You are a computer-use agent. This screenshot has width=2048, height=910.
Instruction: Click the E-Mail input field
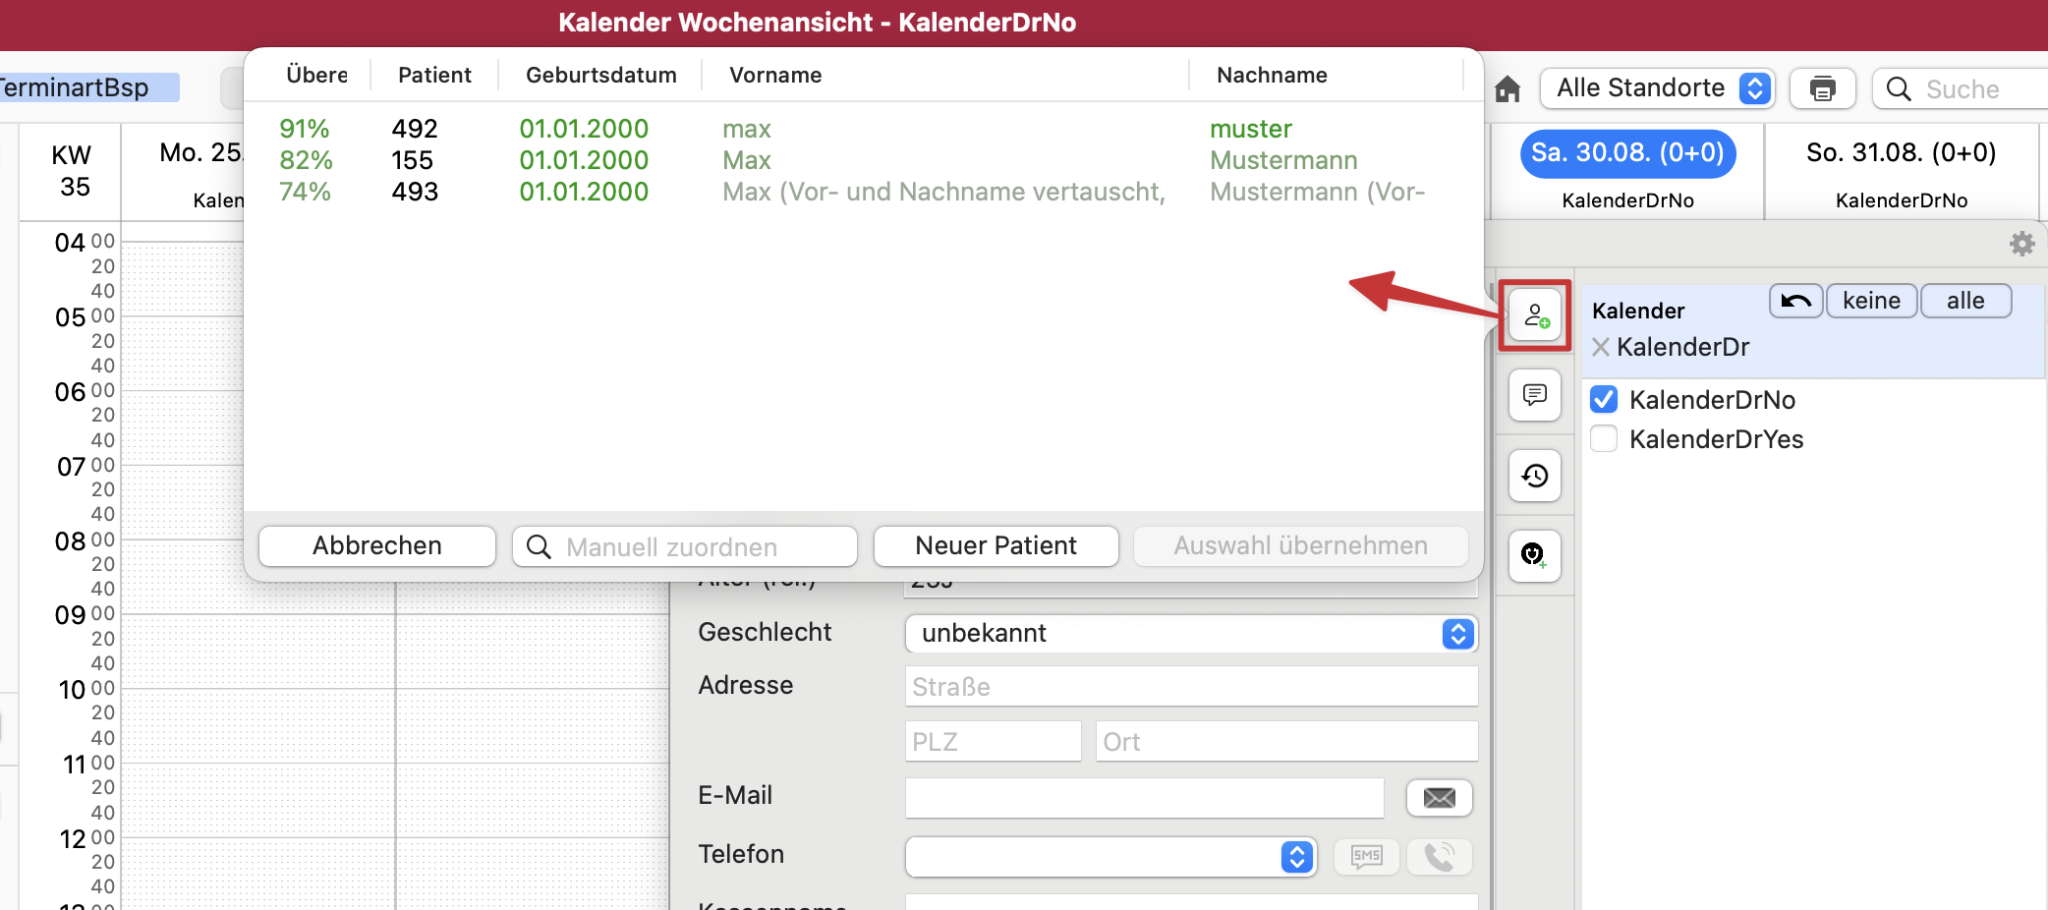pyautogui.click(x=1144, y=798)
